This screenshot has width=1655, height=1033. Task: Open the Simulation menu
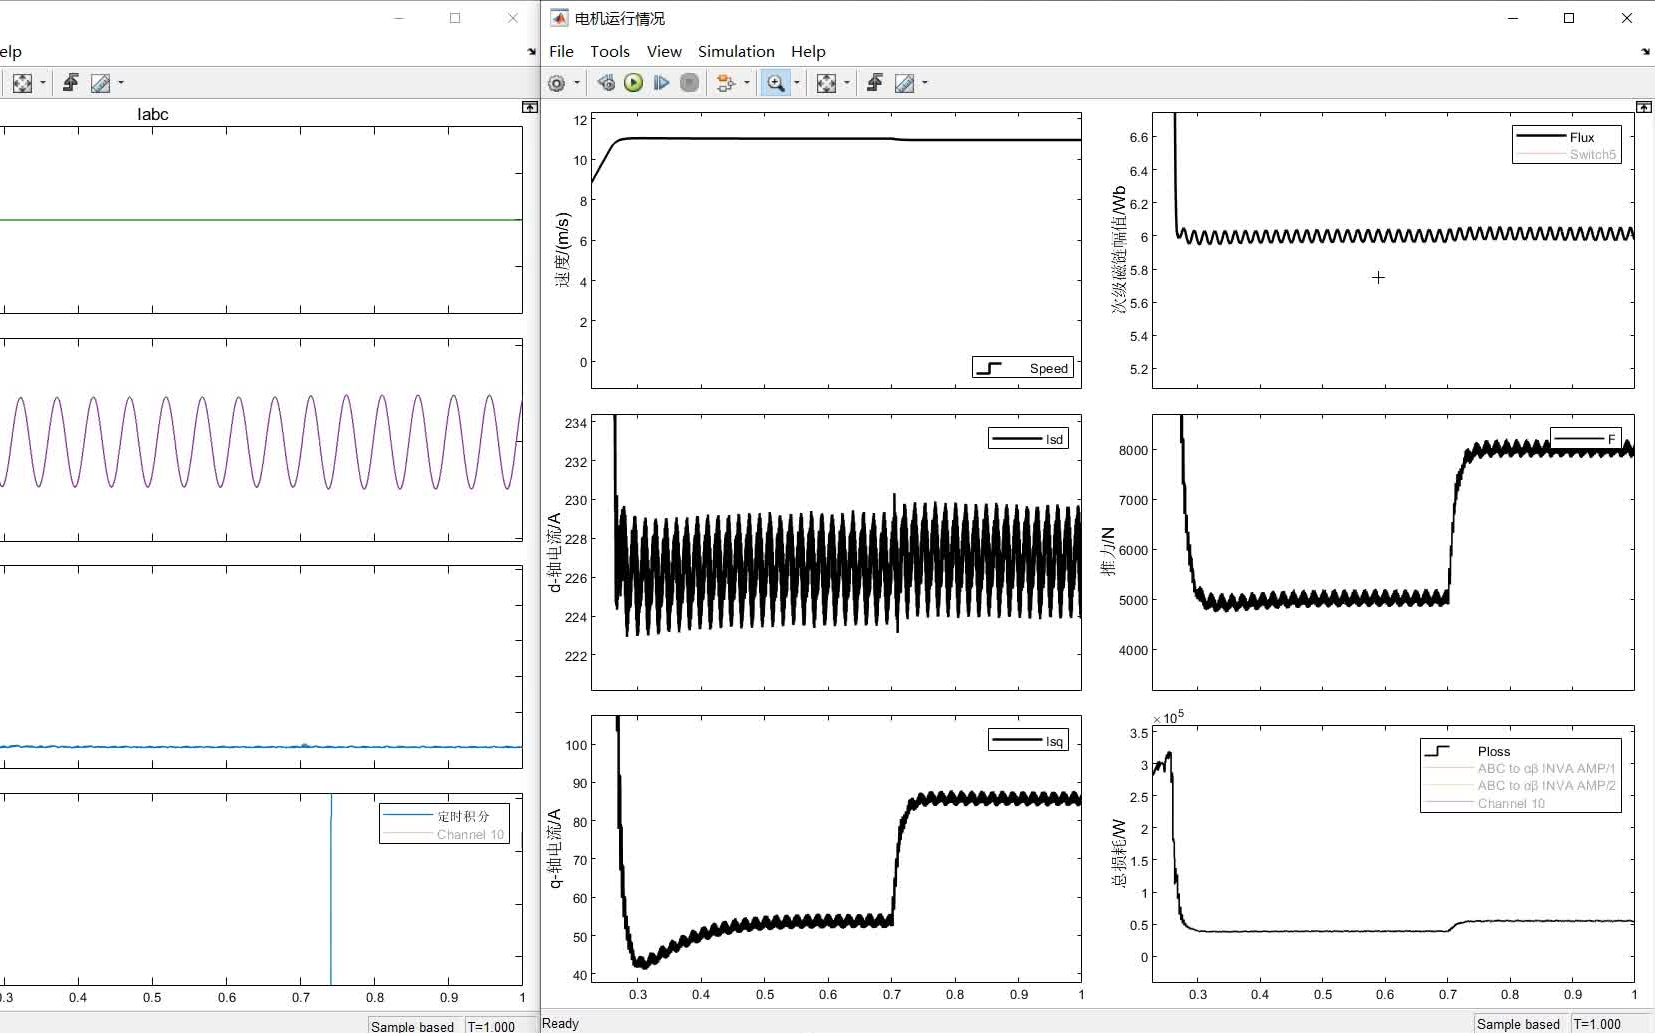coord(736,51)
